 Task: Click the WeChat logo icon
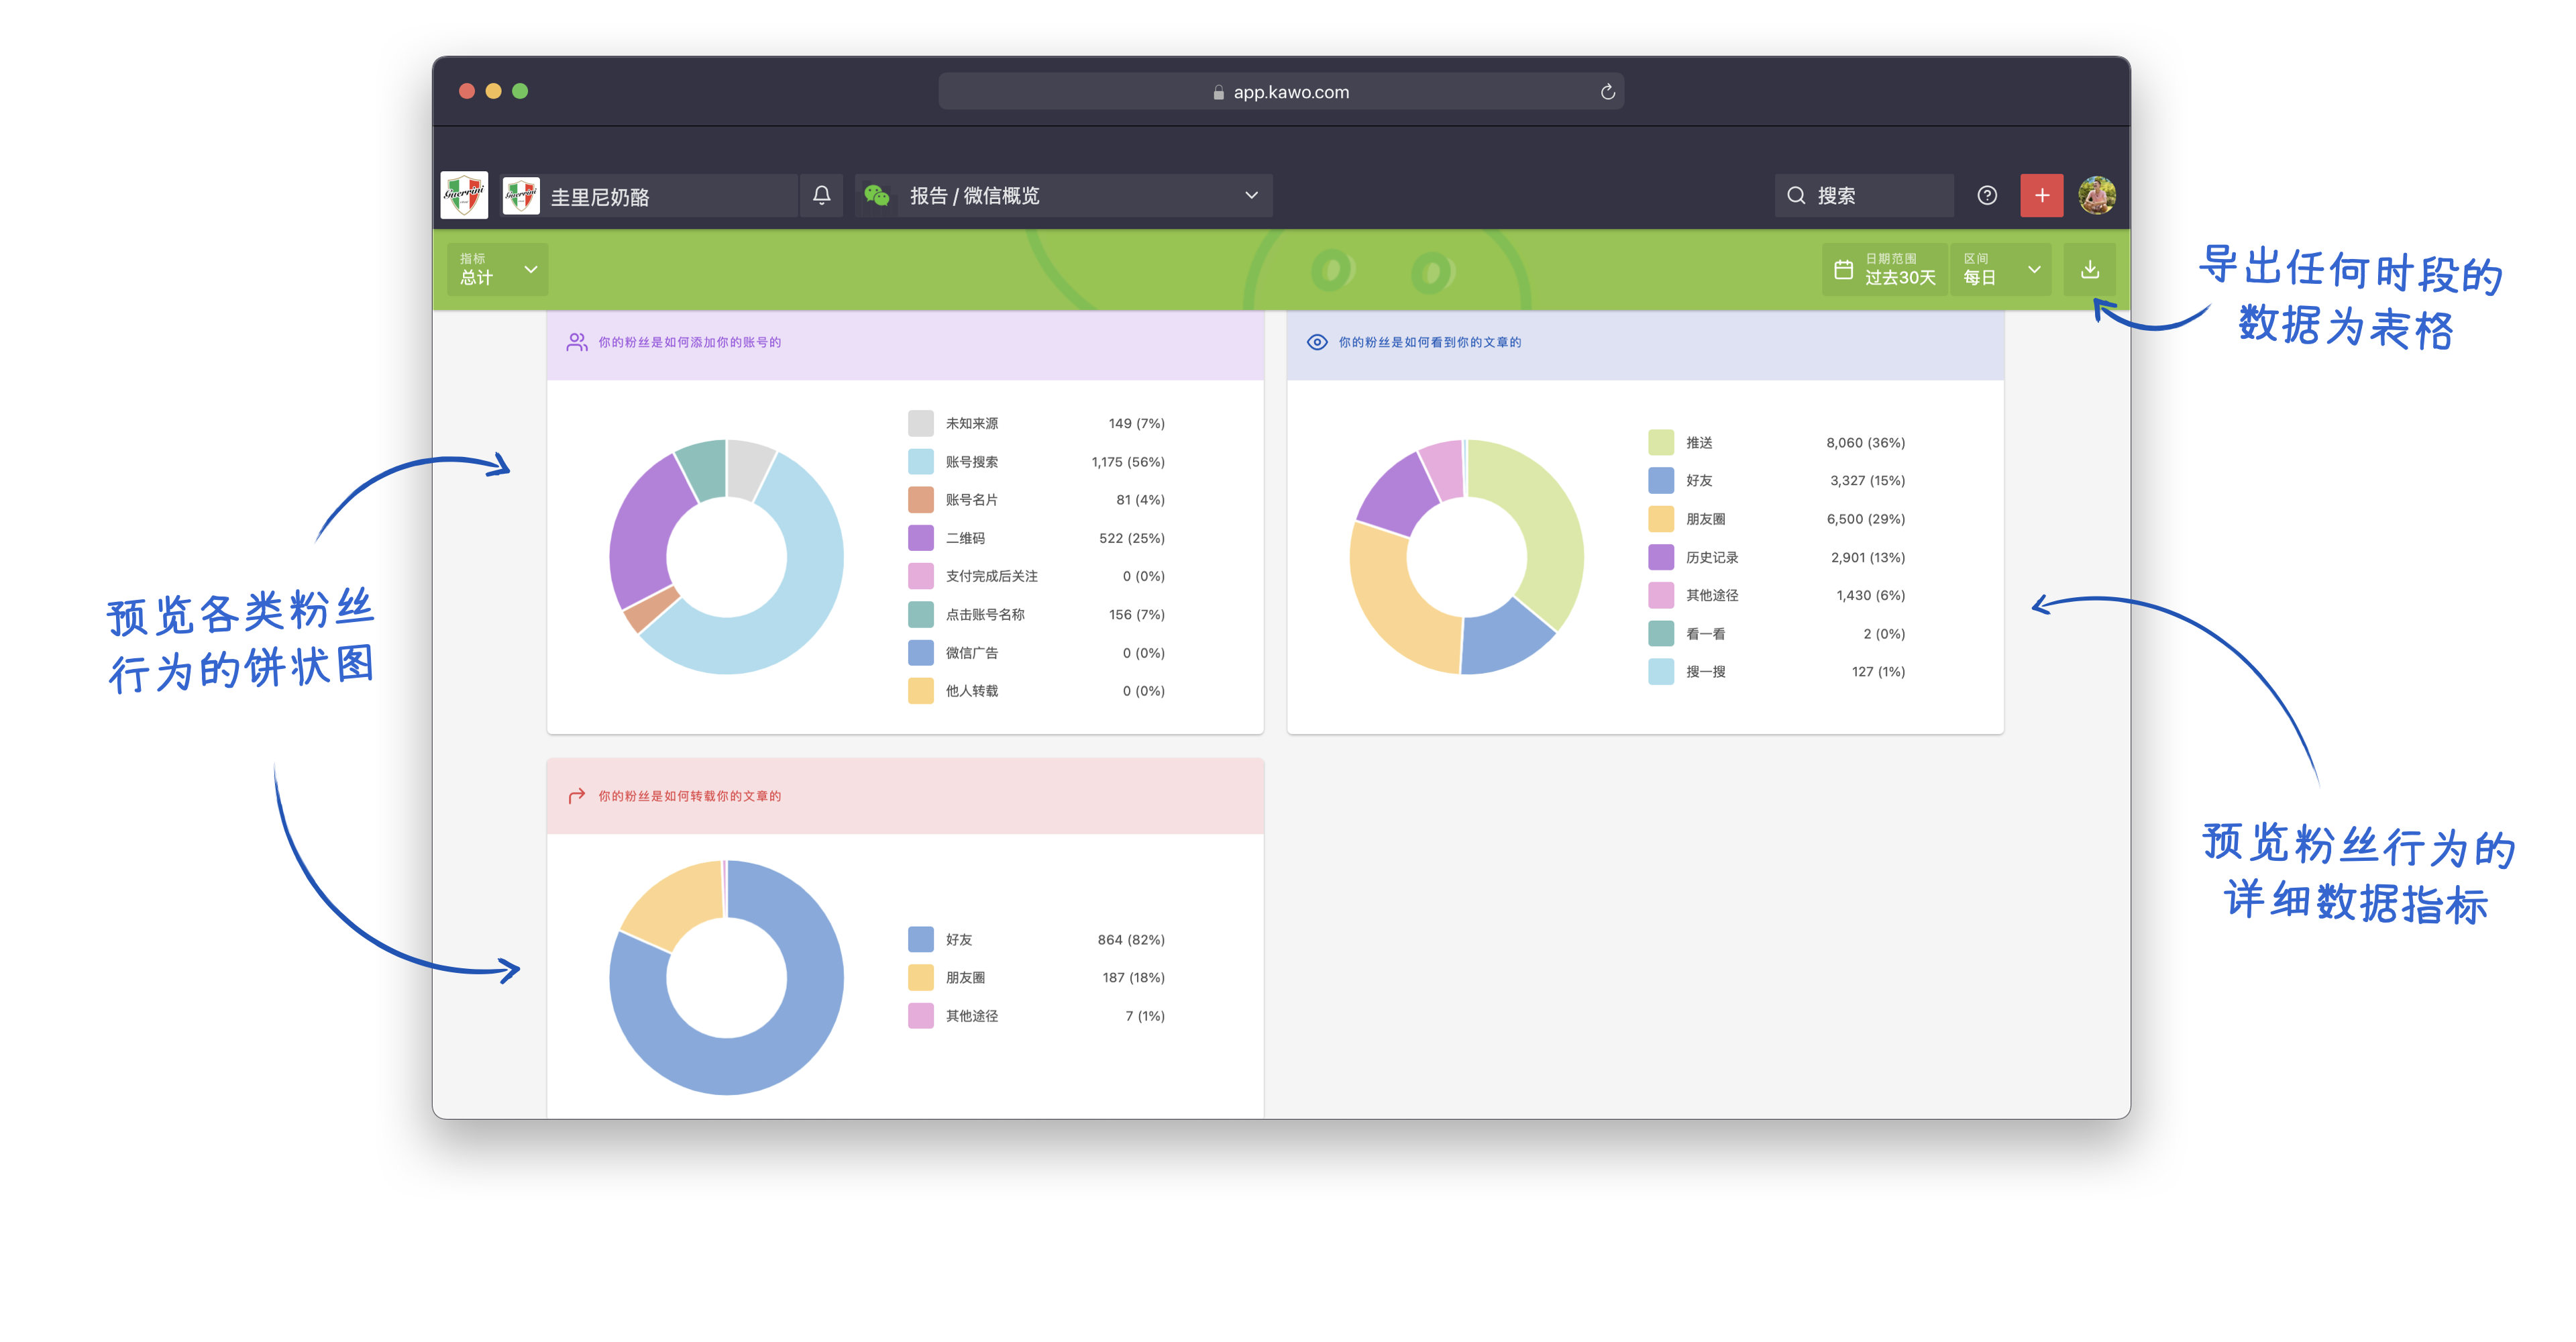pyautogui.click(x=877, y=195)
